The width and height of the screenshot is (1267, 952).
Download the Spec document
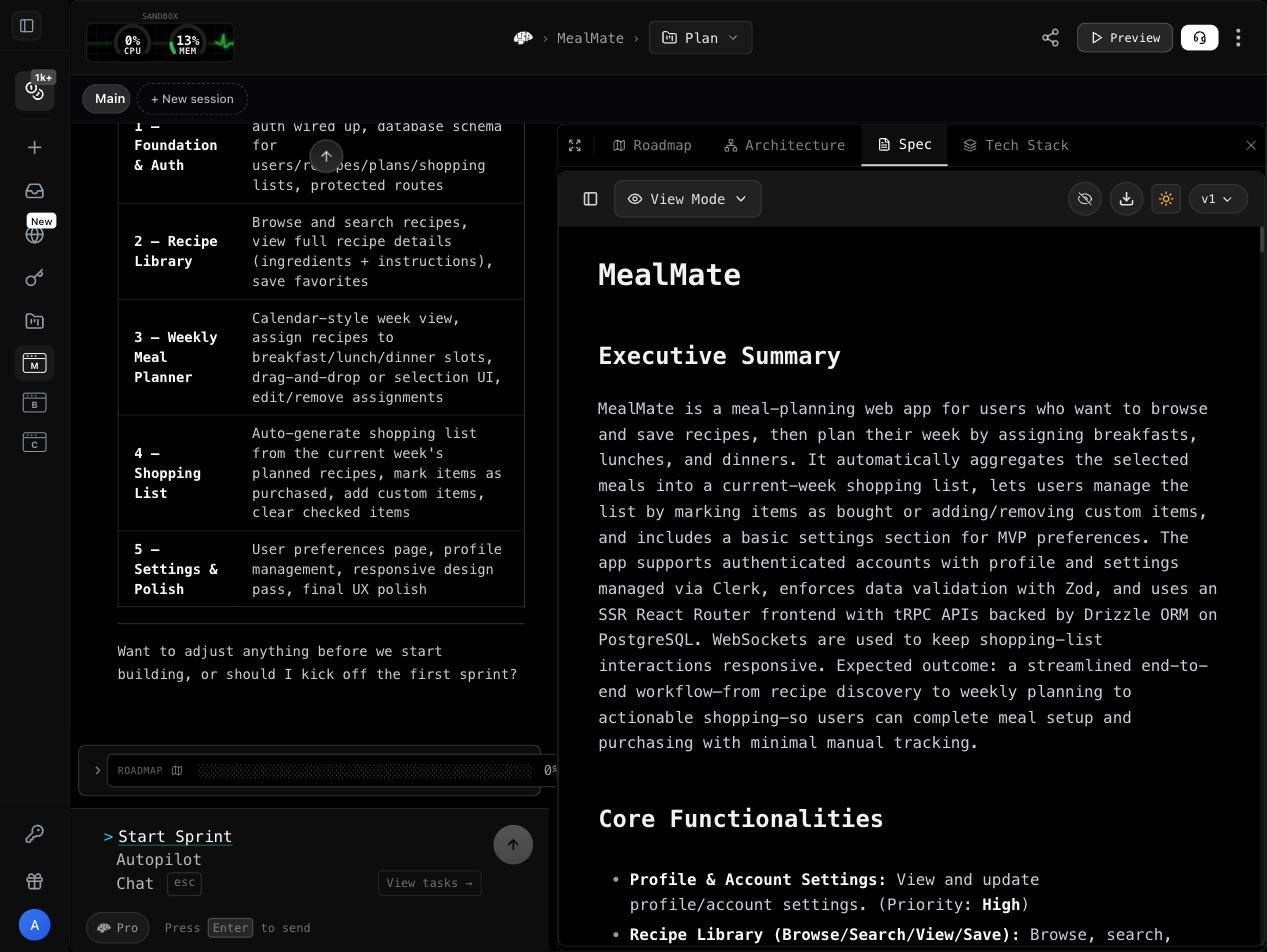pyautogui.click(x=1126, y=199)
